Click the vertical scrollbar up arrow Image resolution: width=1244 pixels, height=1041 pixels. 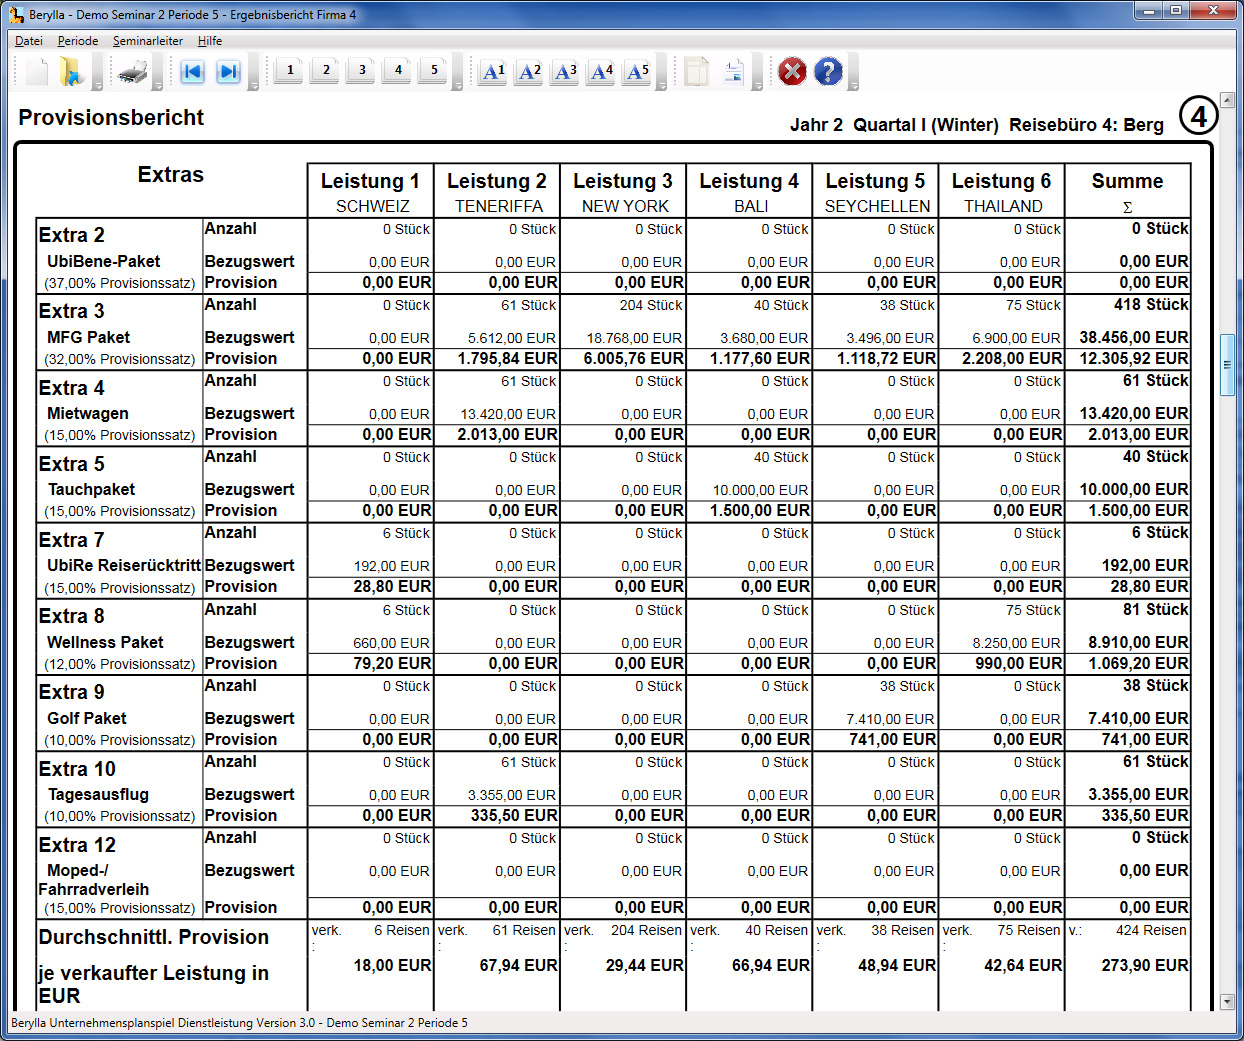[x=1227, y=100]
